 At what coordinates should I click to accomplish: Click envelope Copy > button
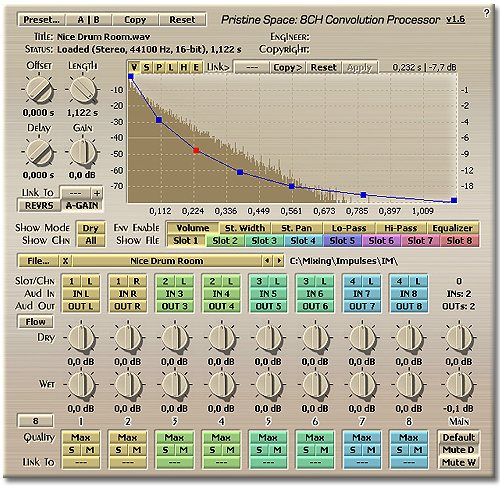pyautogui.click(x=288, y=67)
